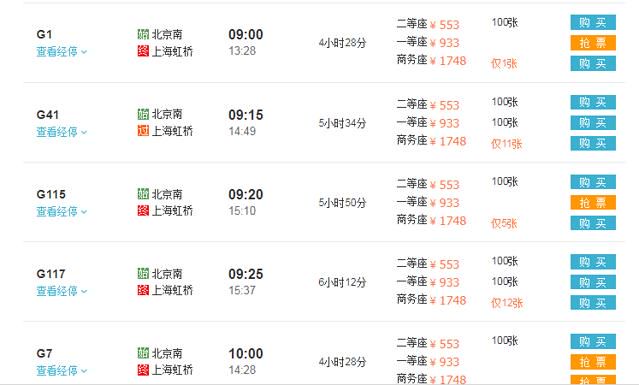This screenshot has width=639, height=385.
Task: Click the green origin icon for train G7
Action: [x=143, y=353]
